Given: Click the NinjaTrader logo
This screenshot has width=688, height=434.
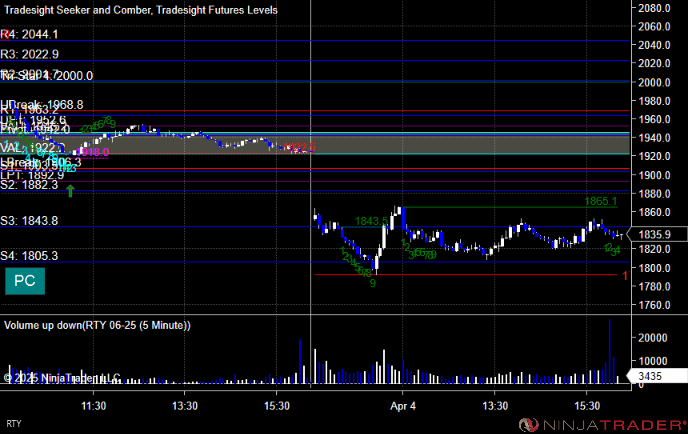Looking at the screenshot, I should pos(602,425).
